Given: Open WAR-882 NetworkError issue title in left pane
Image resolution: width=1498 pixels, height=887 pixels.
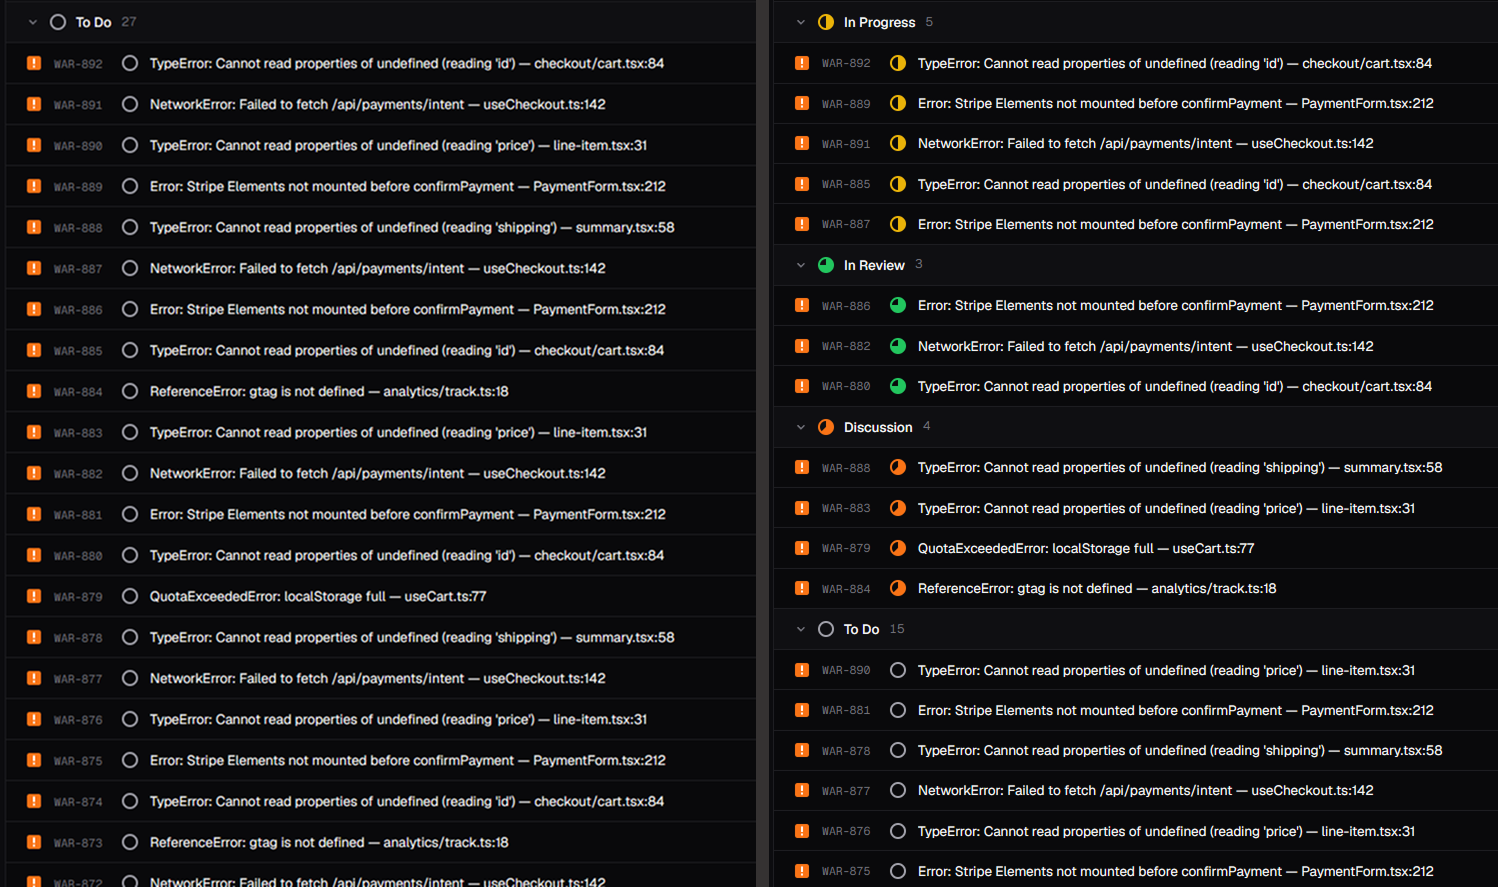Looking at the screenshot, I should click(x=378, y=473).
